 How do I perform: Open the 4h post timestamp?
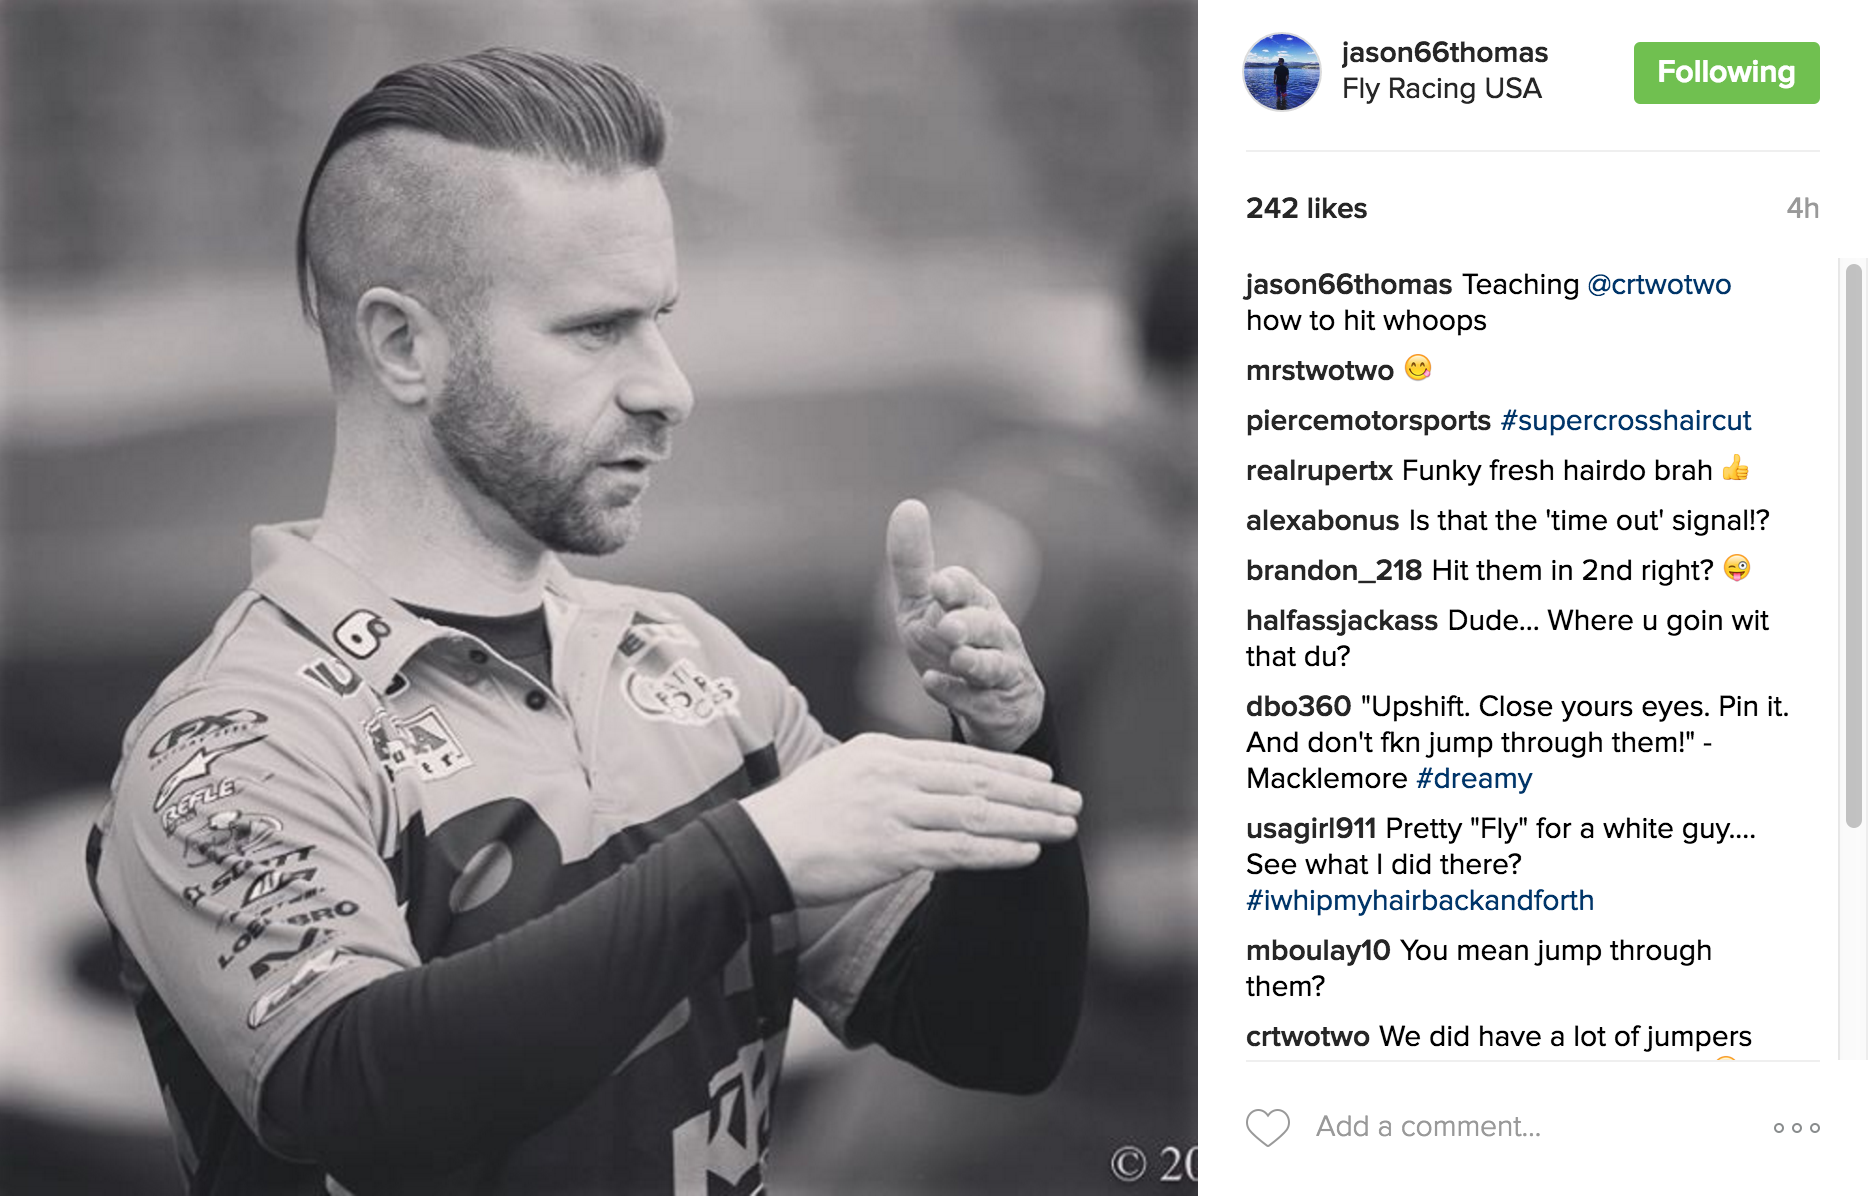coord(1802,209)
